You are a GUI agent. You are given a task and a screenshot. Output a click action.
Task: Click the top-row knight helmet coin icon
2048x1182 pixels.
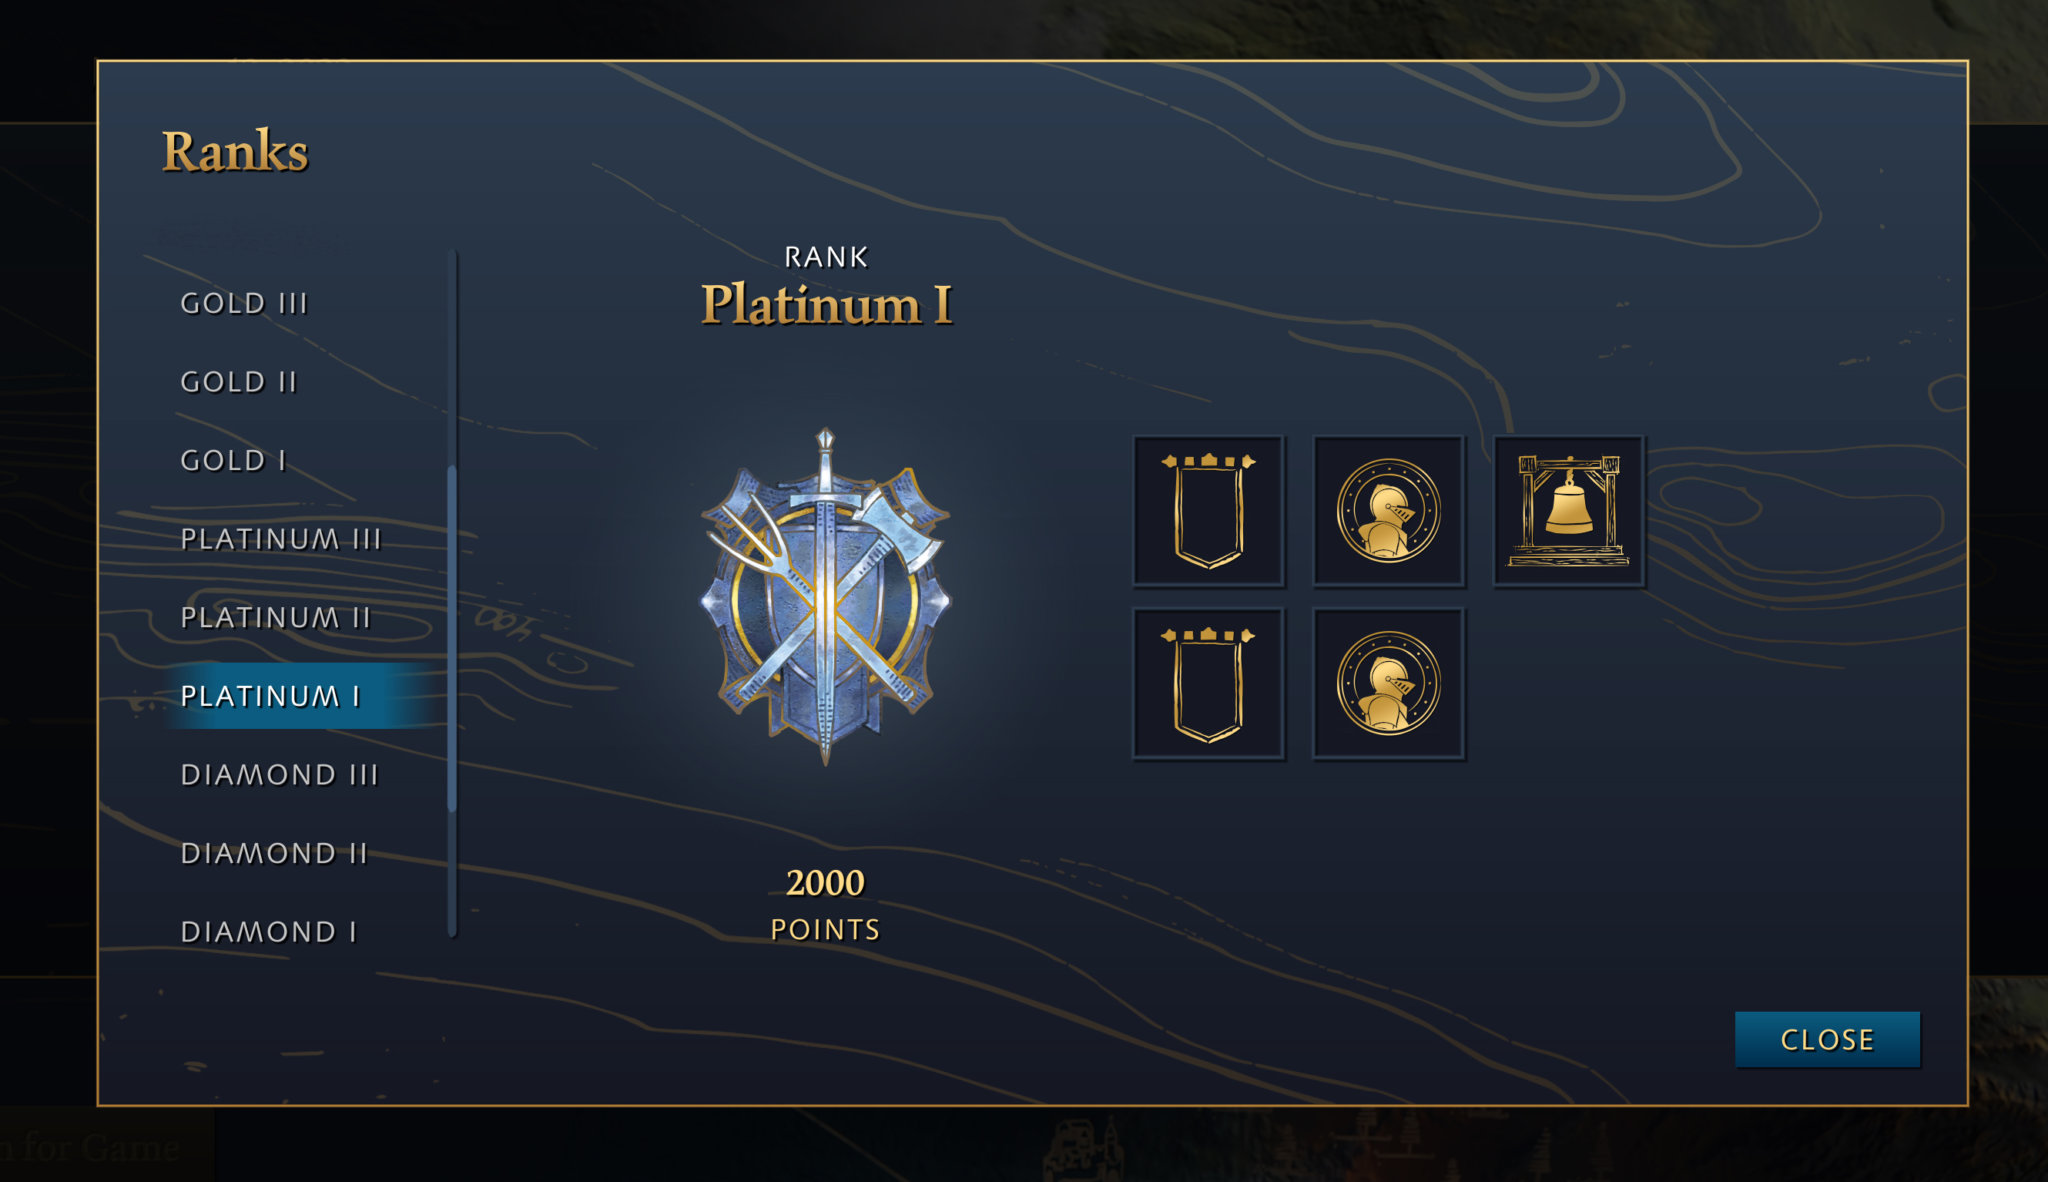(x=1388, y=511)
